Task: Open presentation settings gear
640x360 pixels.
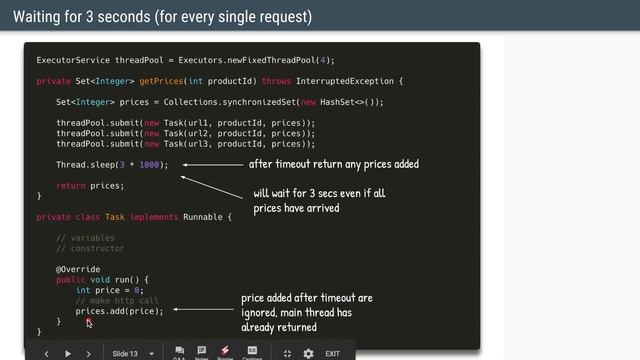Action: (308, 353)
